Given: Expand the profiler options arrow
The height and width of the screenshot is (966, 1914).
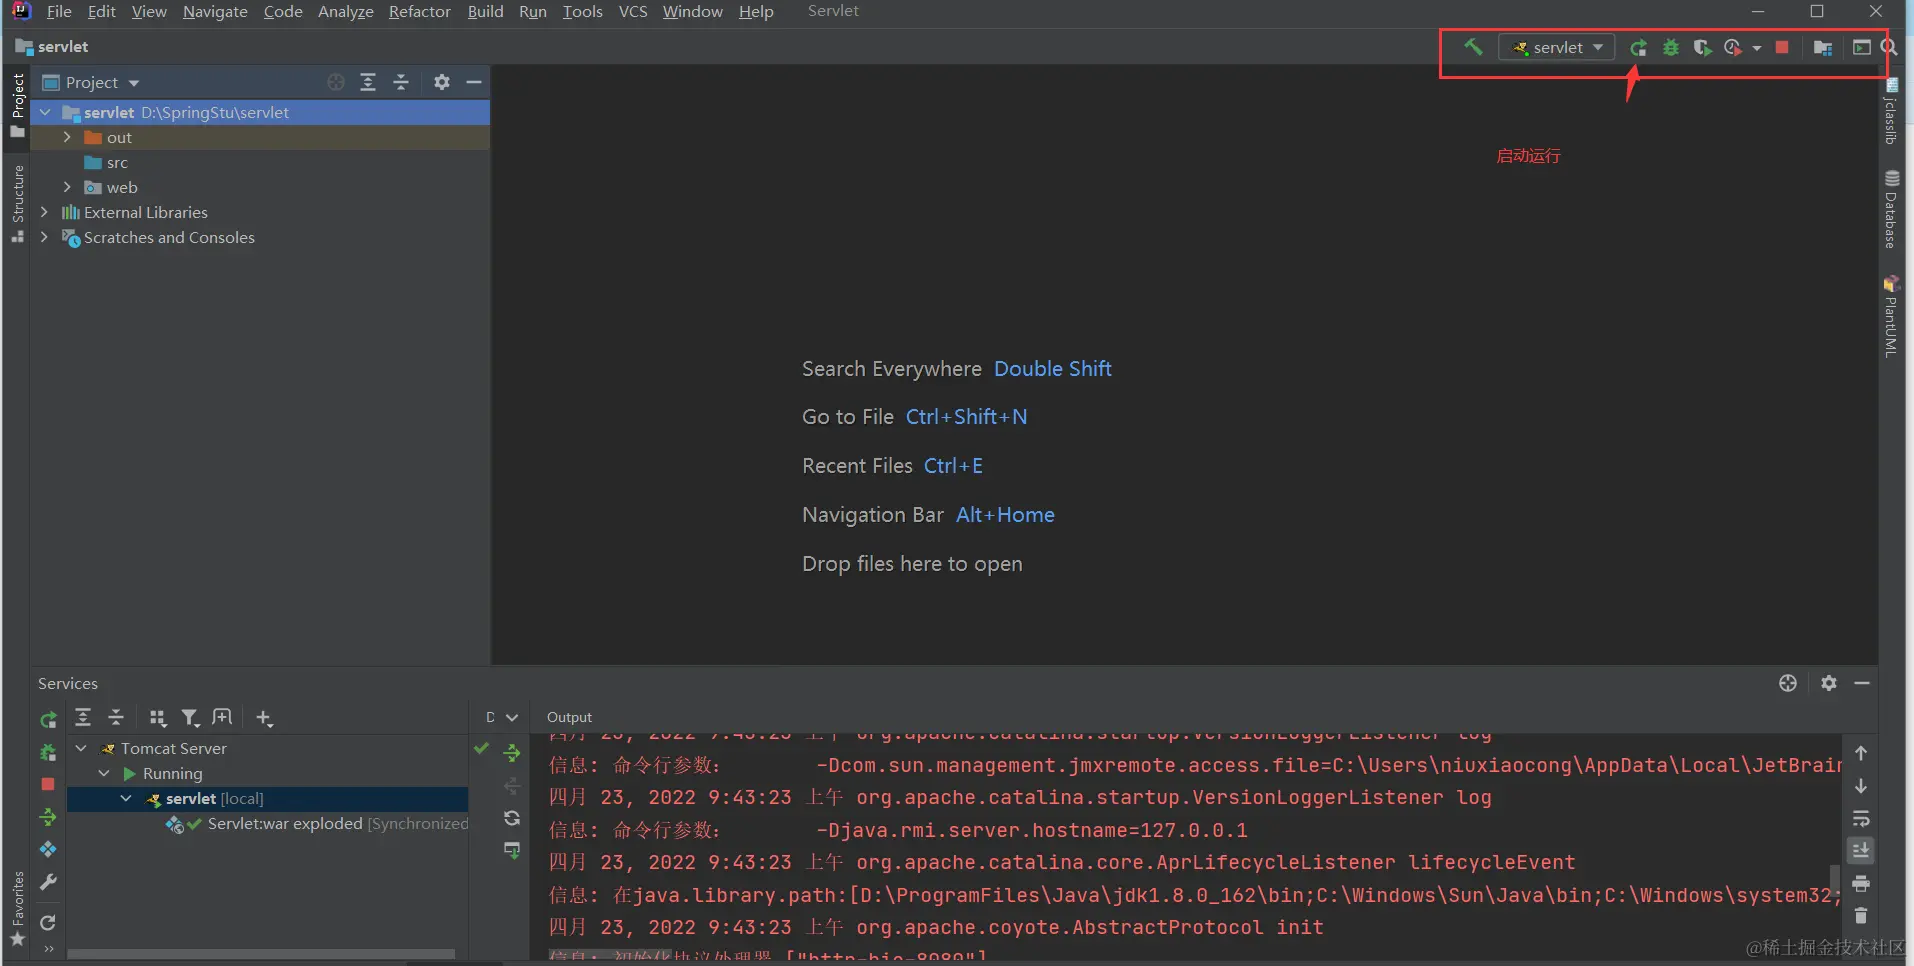Looking at the screenshot, I should [1757, 48].
